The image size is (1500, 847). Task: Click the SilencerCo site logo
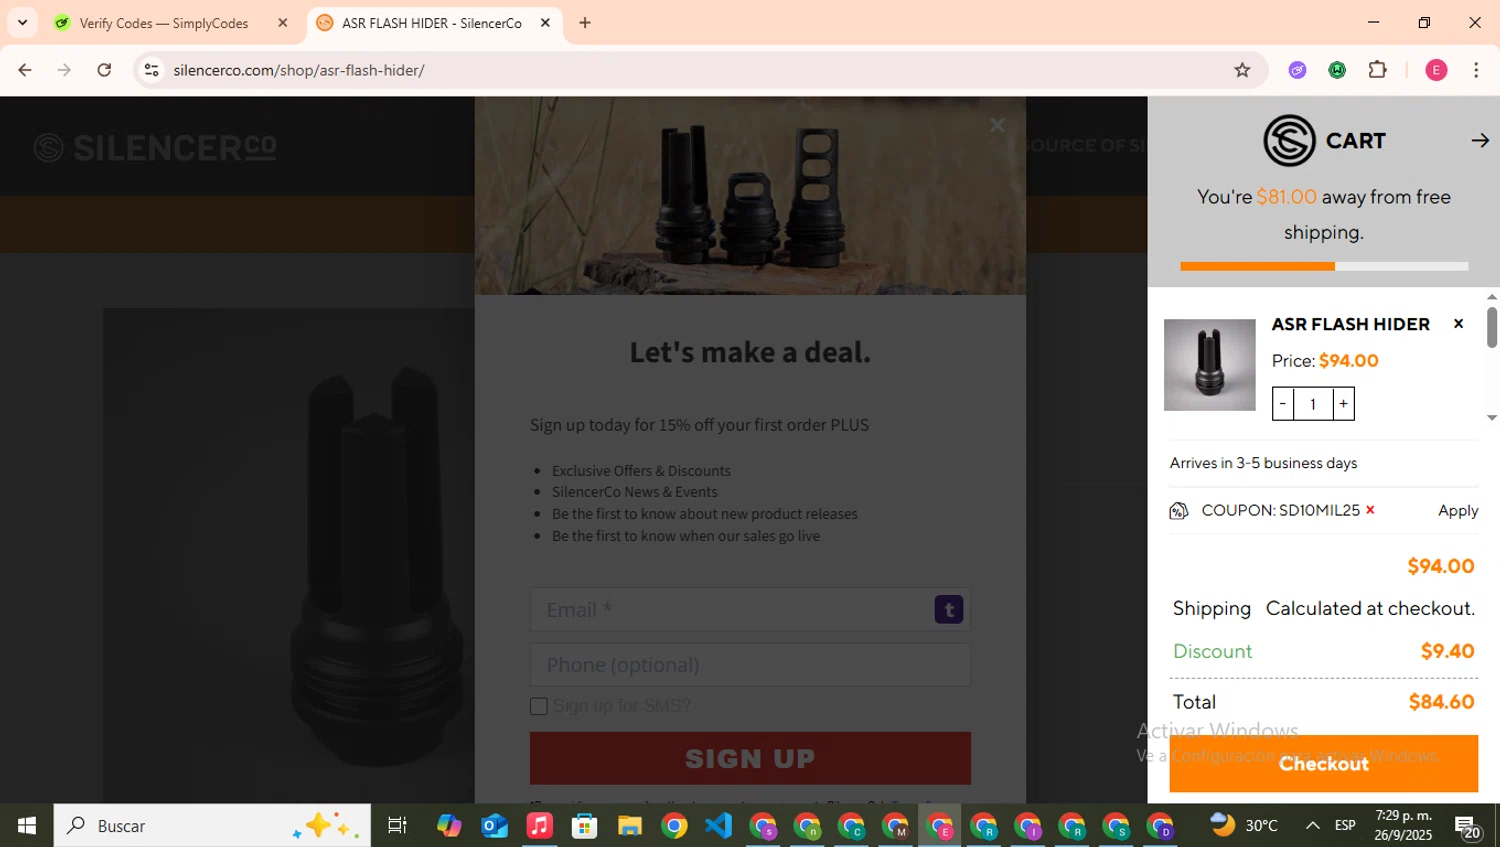(x=155, y=147)
